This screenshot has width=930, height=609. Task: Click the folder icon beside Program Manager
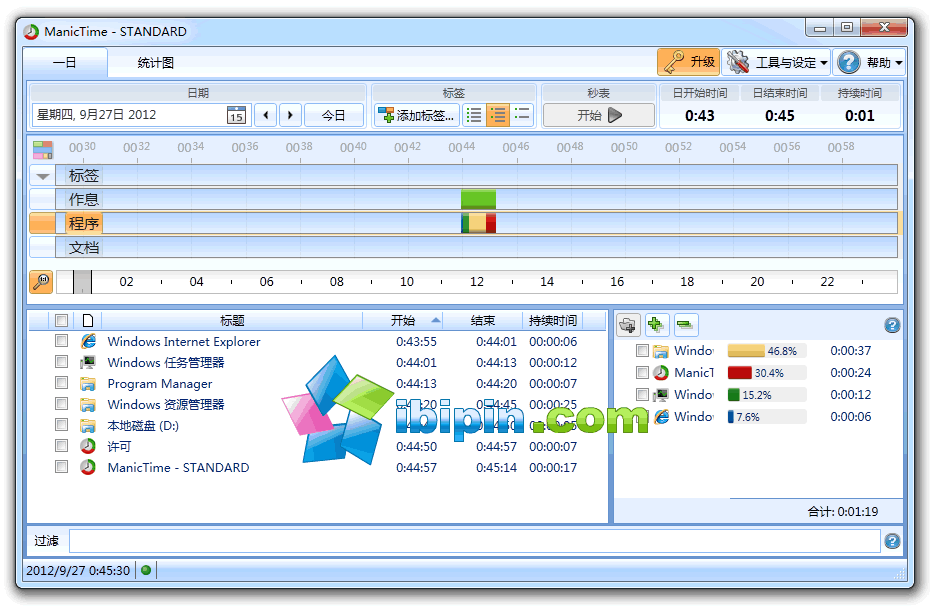(88, 384)
